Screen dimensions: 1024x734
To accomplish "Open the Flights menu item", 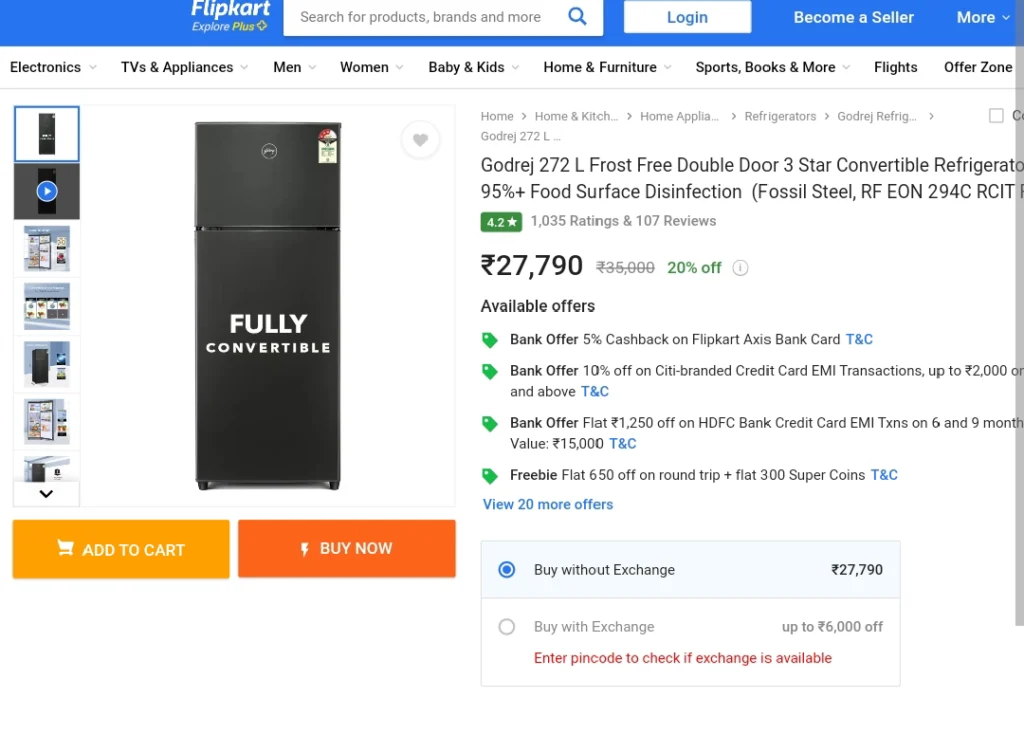I will (895, 67).
